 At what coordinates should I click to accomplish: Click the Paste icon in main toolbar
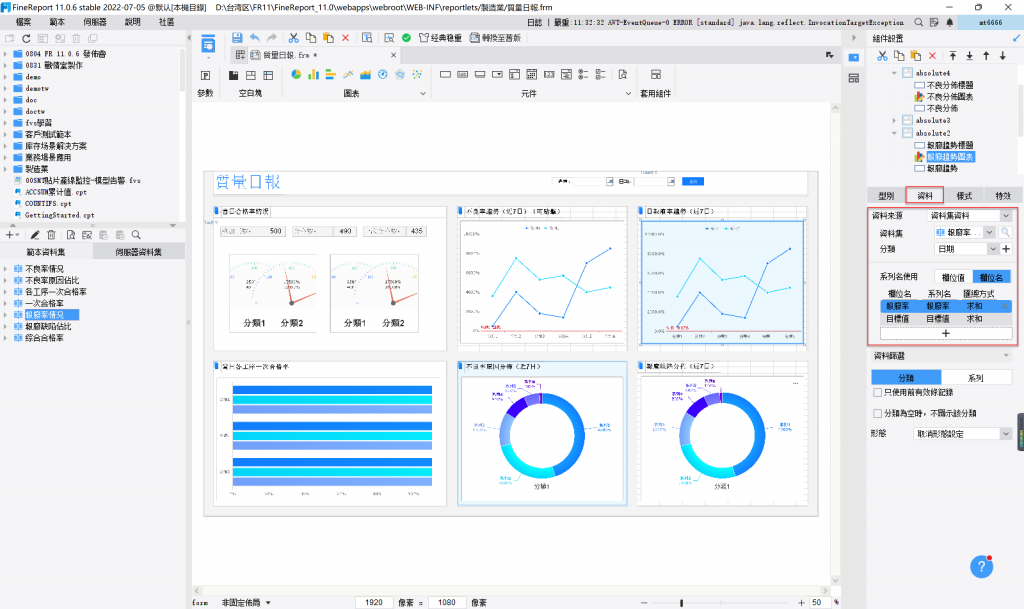(x=328, y=38)
